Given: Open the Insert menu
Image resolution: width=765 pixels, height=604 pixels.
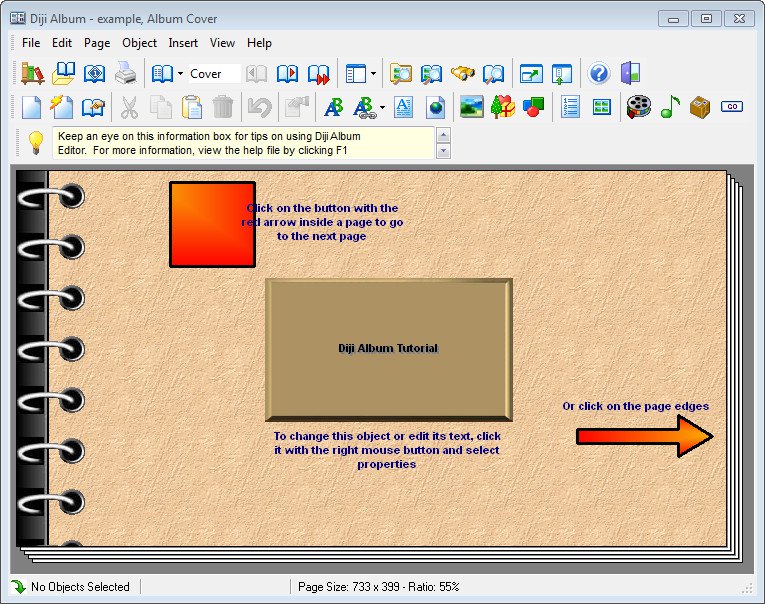Looking at the screenshot, I should (183, 43).
